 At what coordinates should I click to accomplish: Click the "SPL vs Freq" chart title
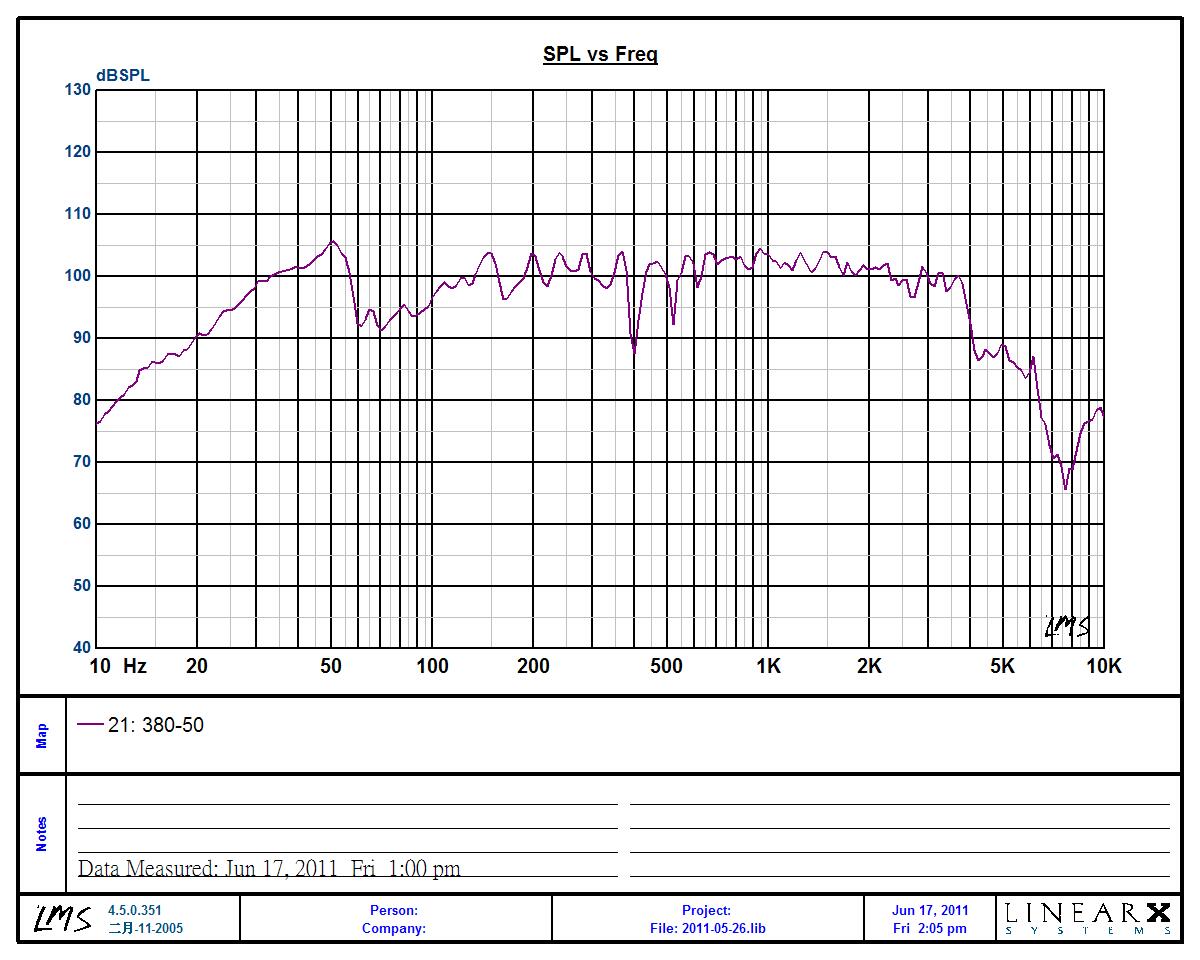[x=600, y=55]
